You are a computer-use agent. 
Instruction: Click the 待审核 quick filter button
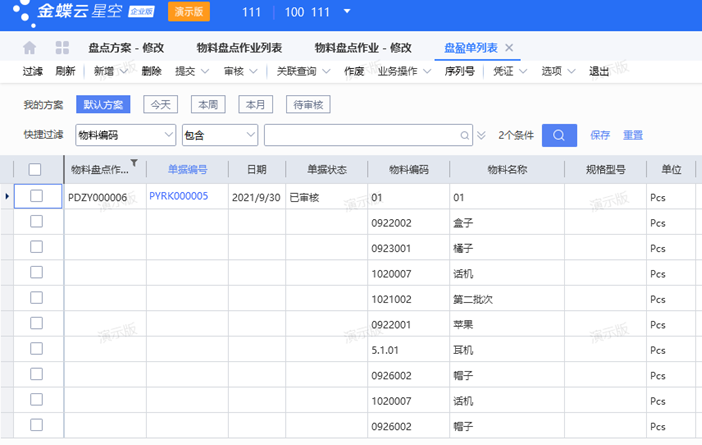tap(307, 104)
